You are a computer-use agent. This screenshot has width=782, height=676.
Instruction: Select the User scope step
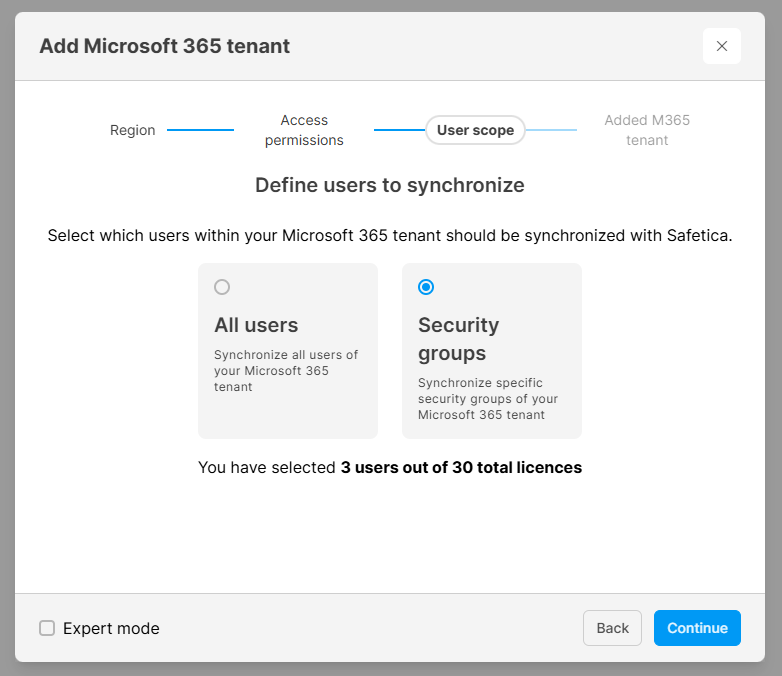(475, 130)
